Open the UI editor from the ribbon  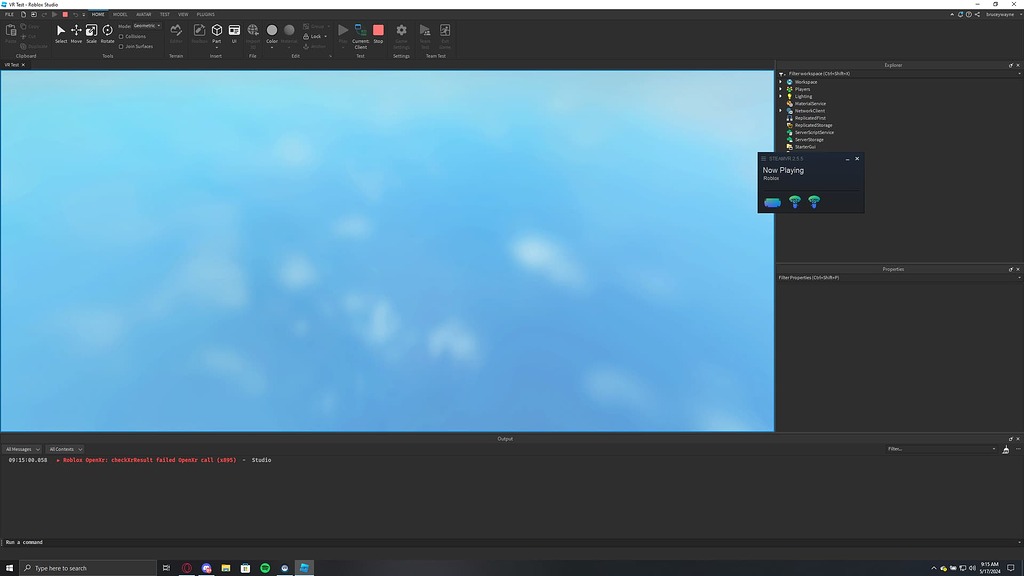234,33
